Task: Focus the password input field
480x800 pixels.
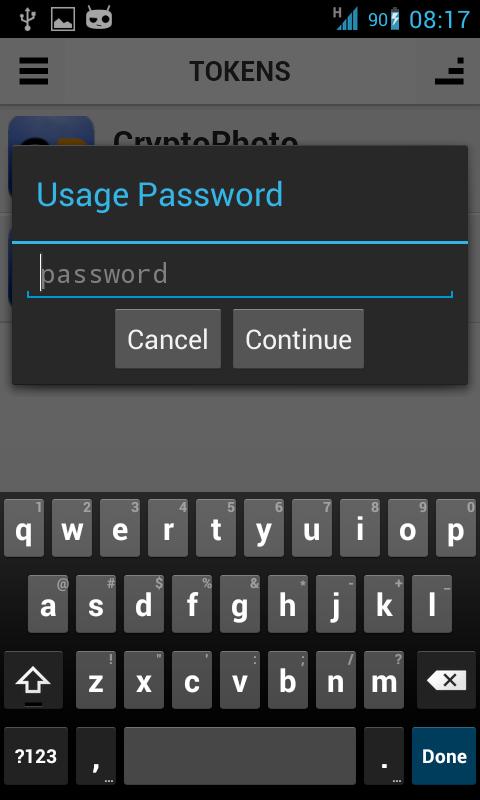Action: pos(240,274)
